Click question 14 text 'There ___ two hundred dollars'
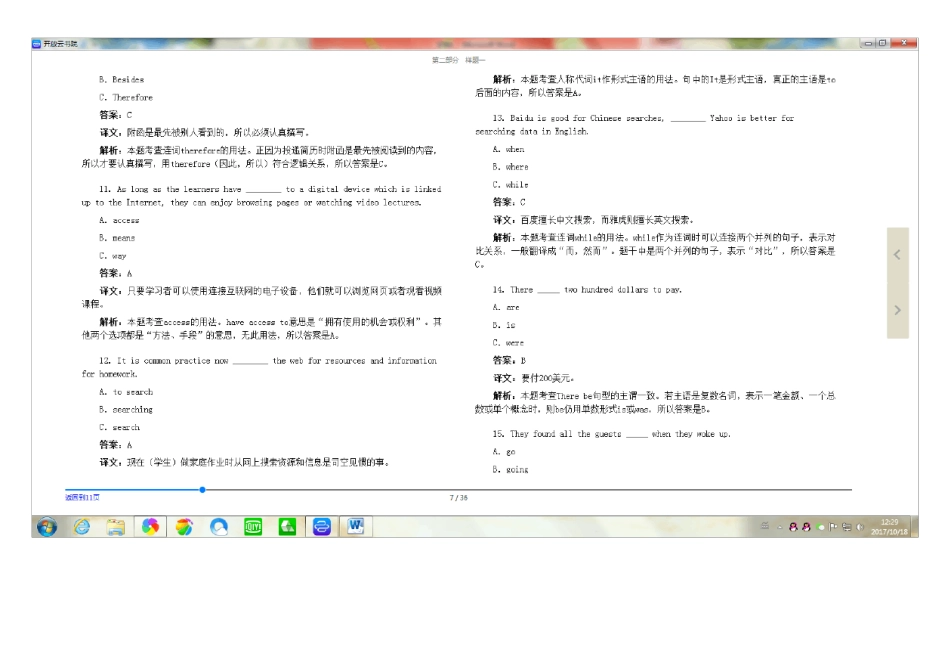Image resolution: width=950 pixels, height=671 pixels. tap(579, 289)
